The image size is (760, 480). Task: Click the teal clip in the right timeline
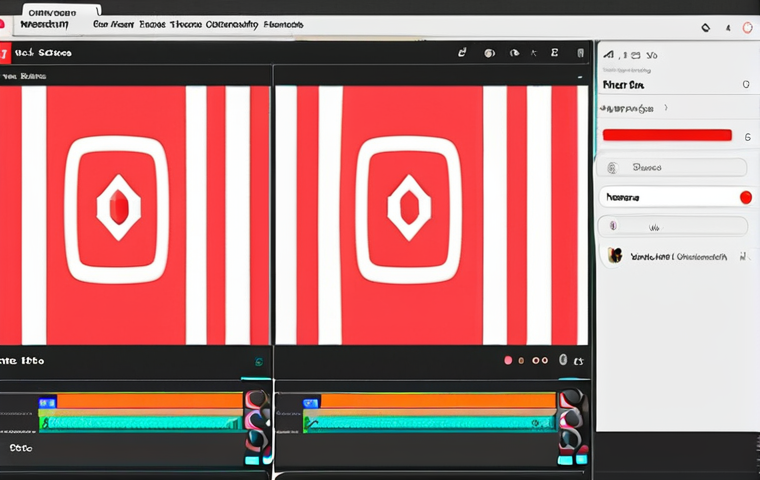pyautogui.click(x=429, y=423)
